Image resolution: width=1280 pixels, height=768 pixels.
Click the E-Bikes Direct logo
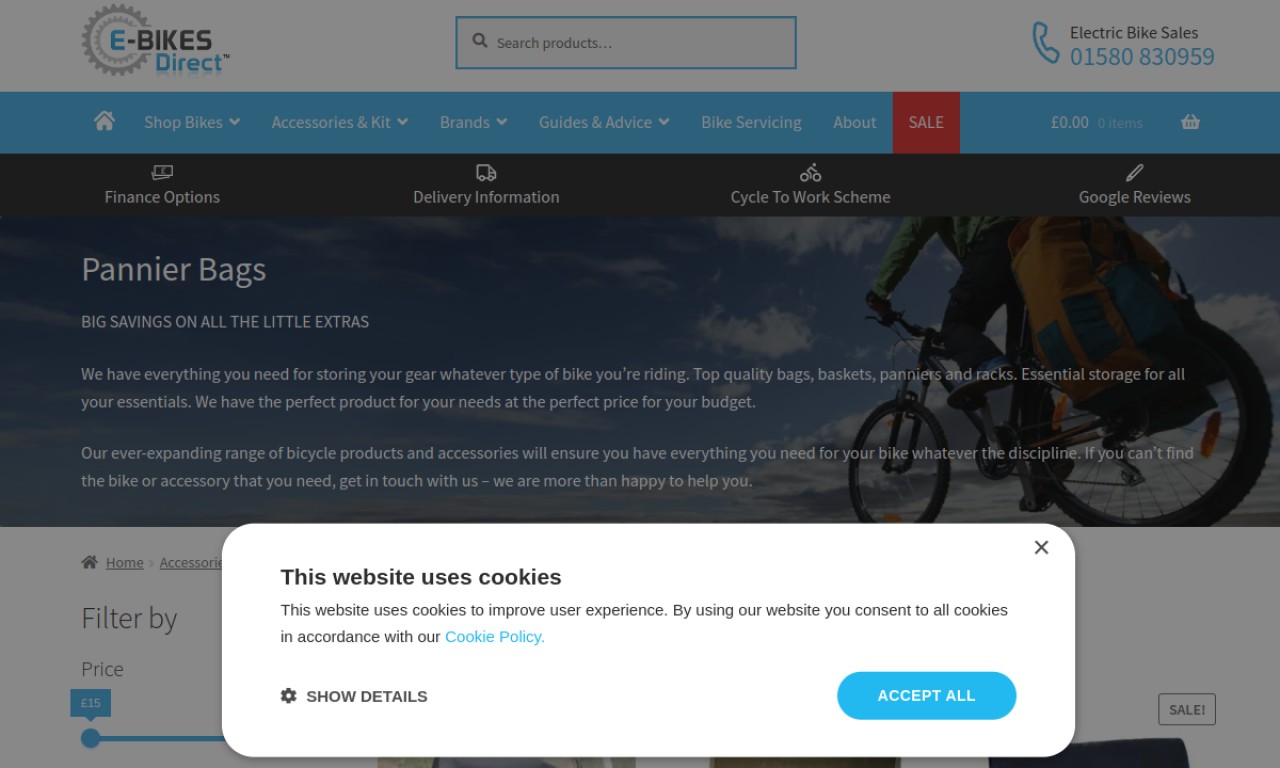(x=156, y=40)
